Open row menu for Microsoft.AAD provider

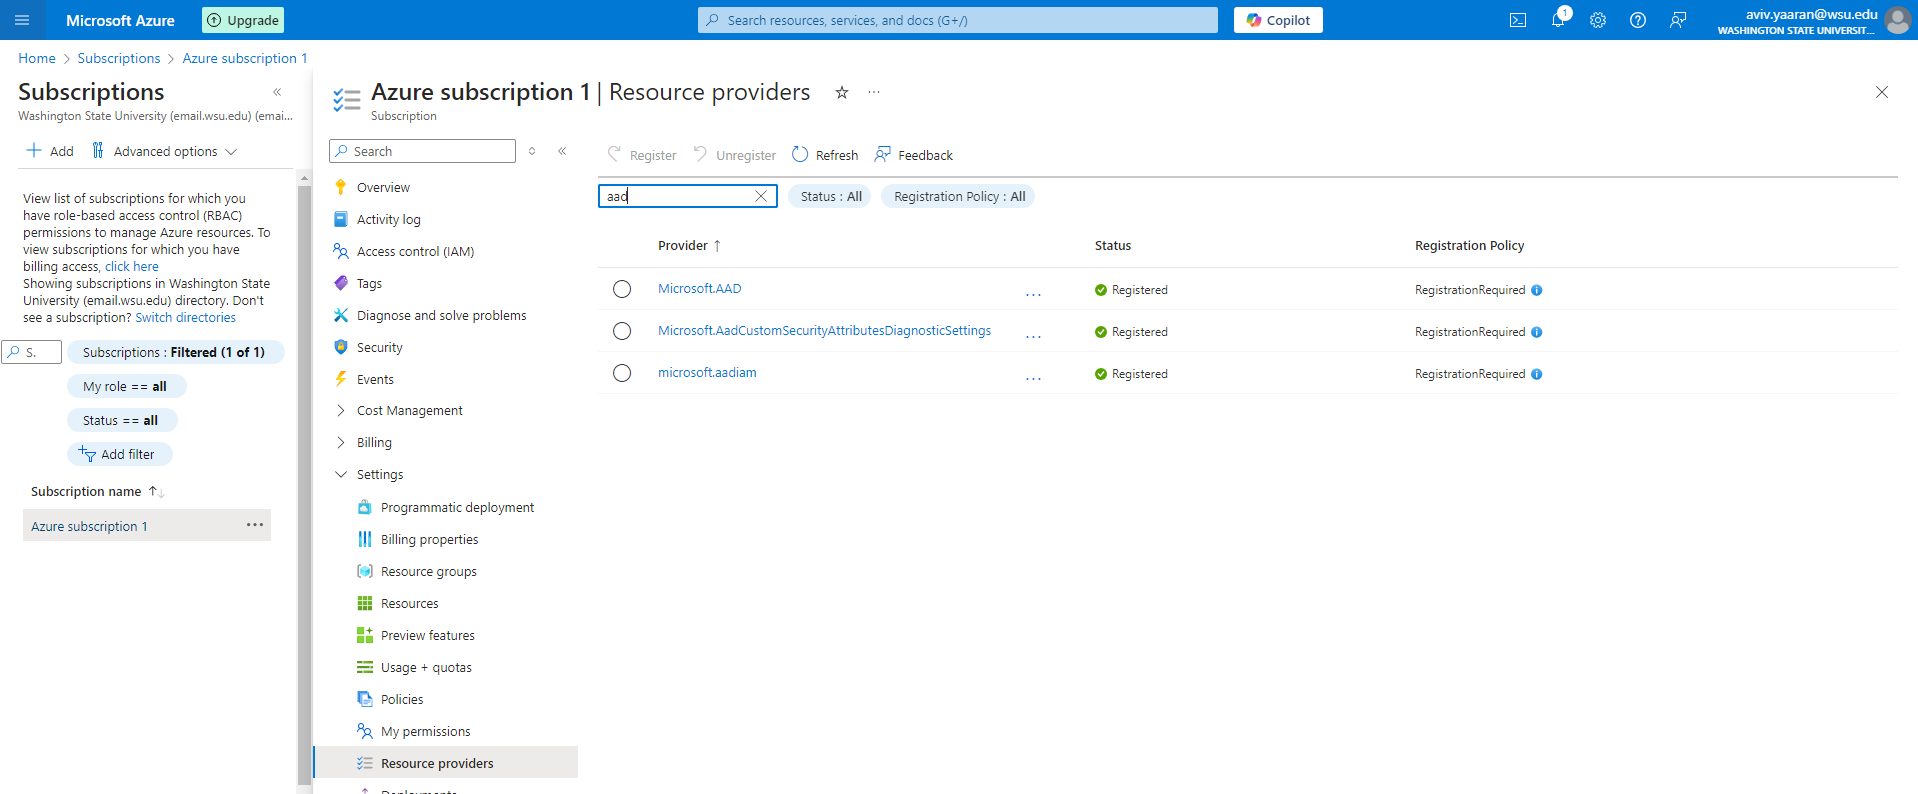[x=1033, y=293]
